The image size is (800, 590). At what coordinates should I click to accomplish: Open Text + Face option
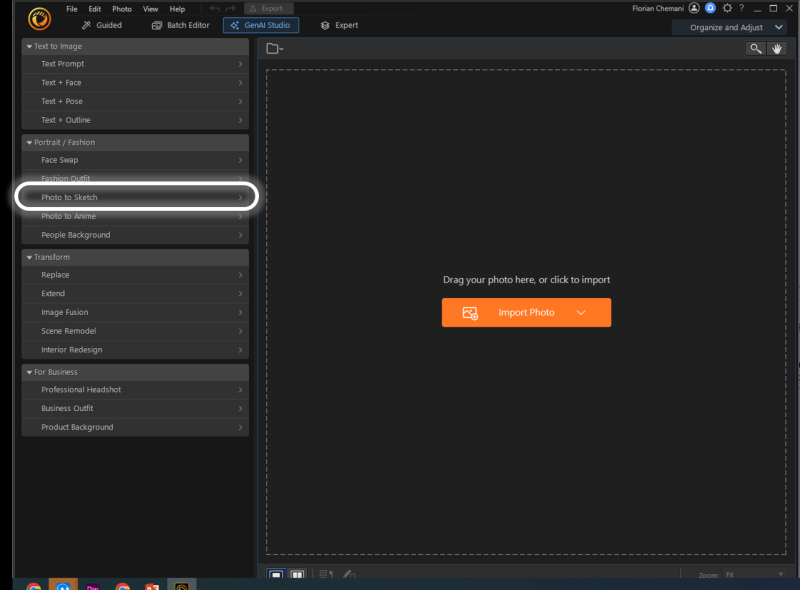tap(135, 83)
